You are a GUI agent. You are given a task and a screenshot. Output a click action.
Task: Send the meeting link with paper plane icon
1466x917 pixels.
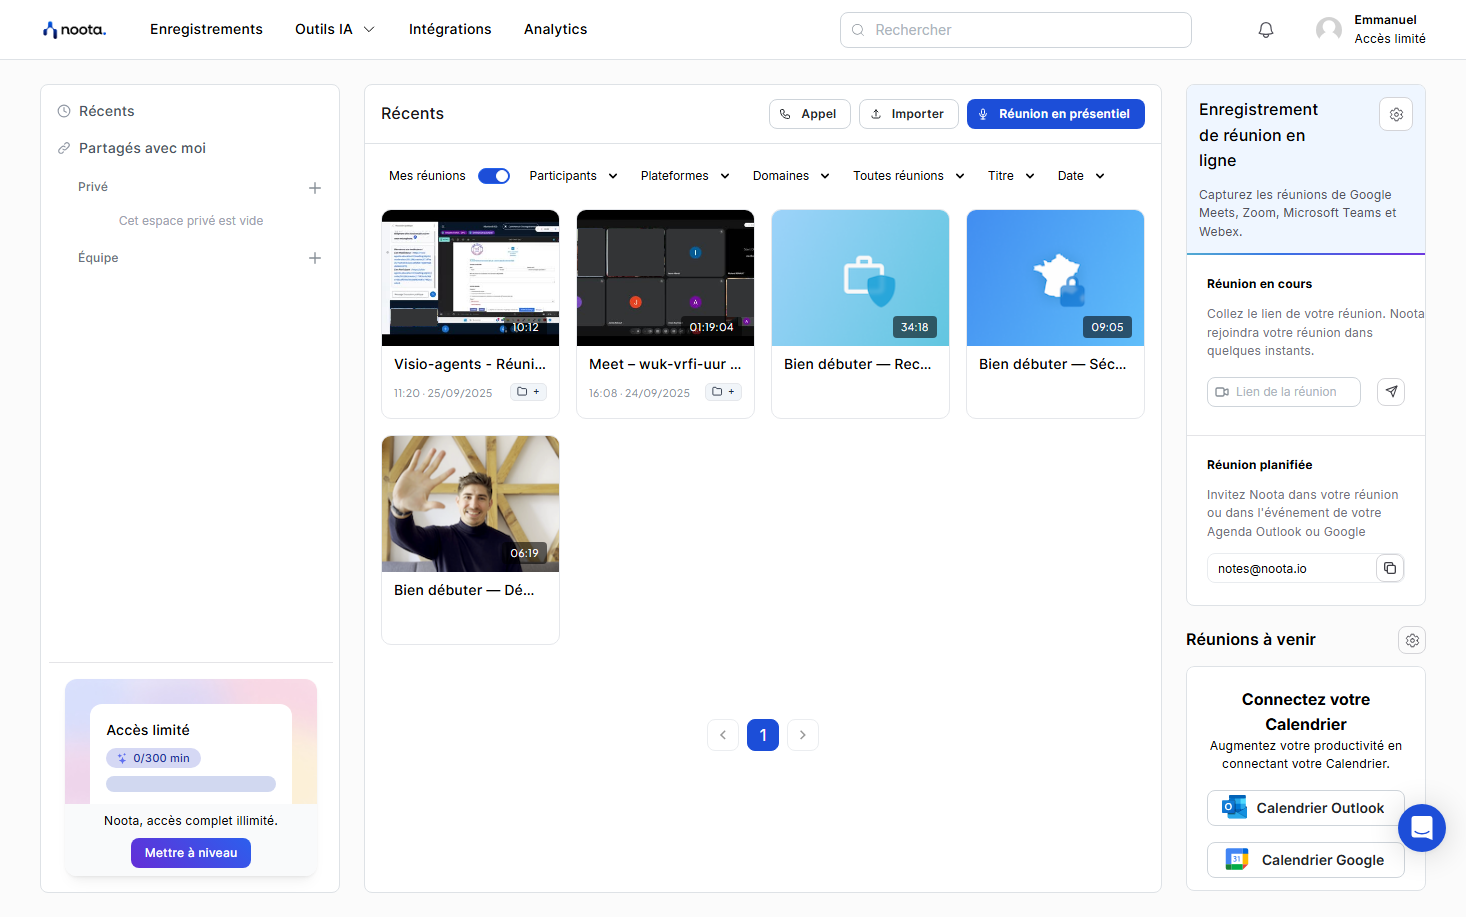tap(1391, 392)
